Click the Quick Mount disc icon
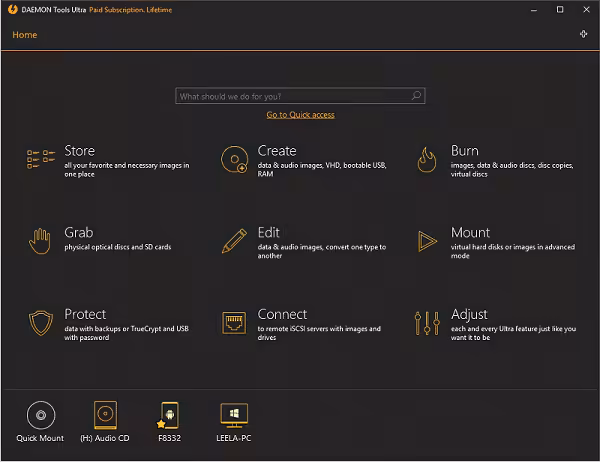This screenshot has height=462, width=600. (x=40, y=415)
